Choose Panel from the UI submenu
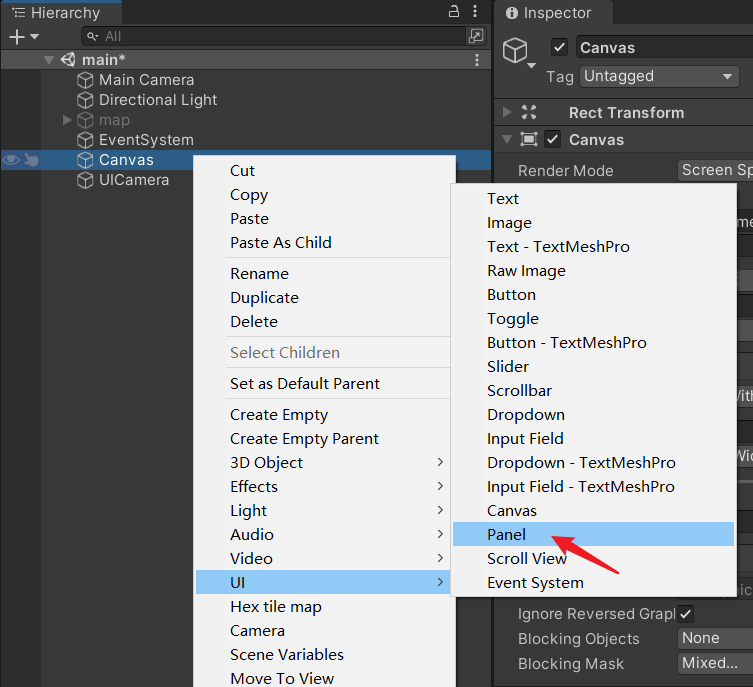Image resolution: width=753 pixels, height=687 pixels. click(593, 534)
